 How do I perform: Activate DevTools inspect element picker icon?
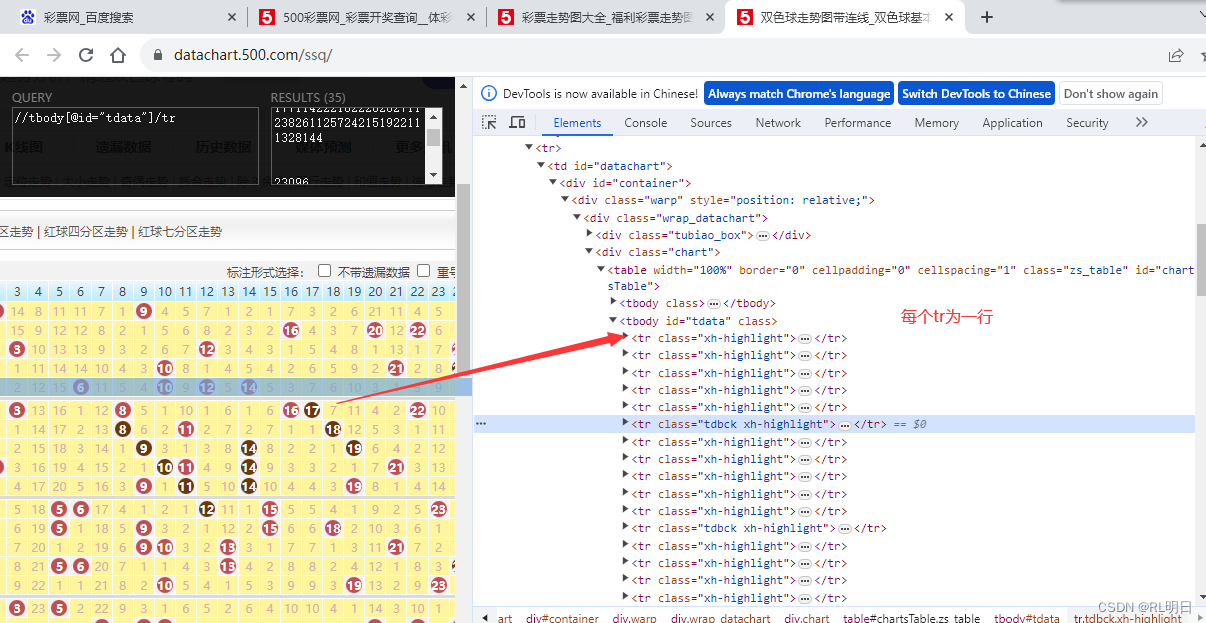pyautogui.click(x=490, y=122)
